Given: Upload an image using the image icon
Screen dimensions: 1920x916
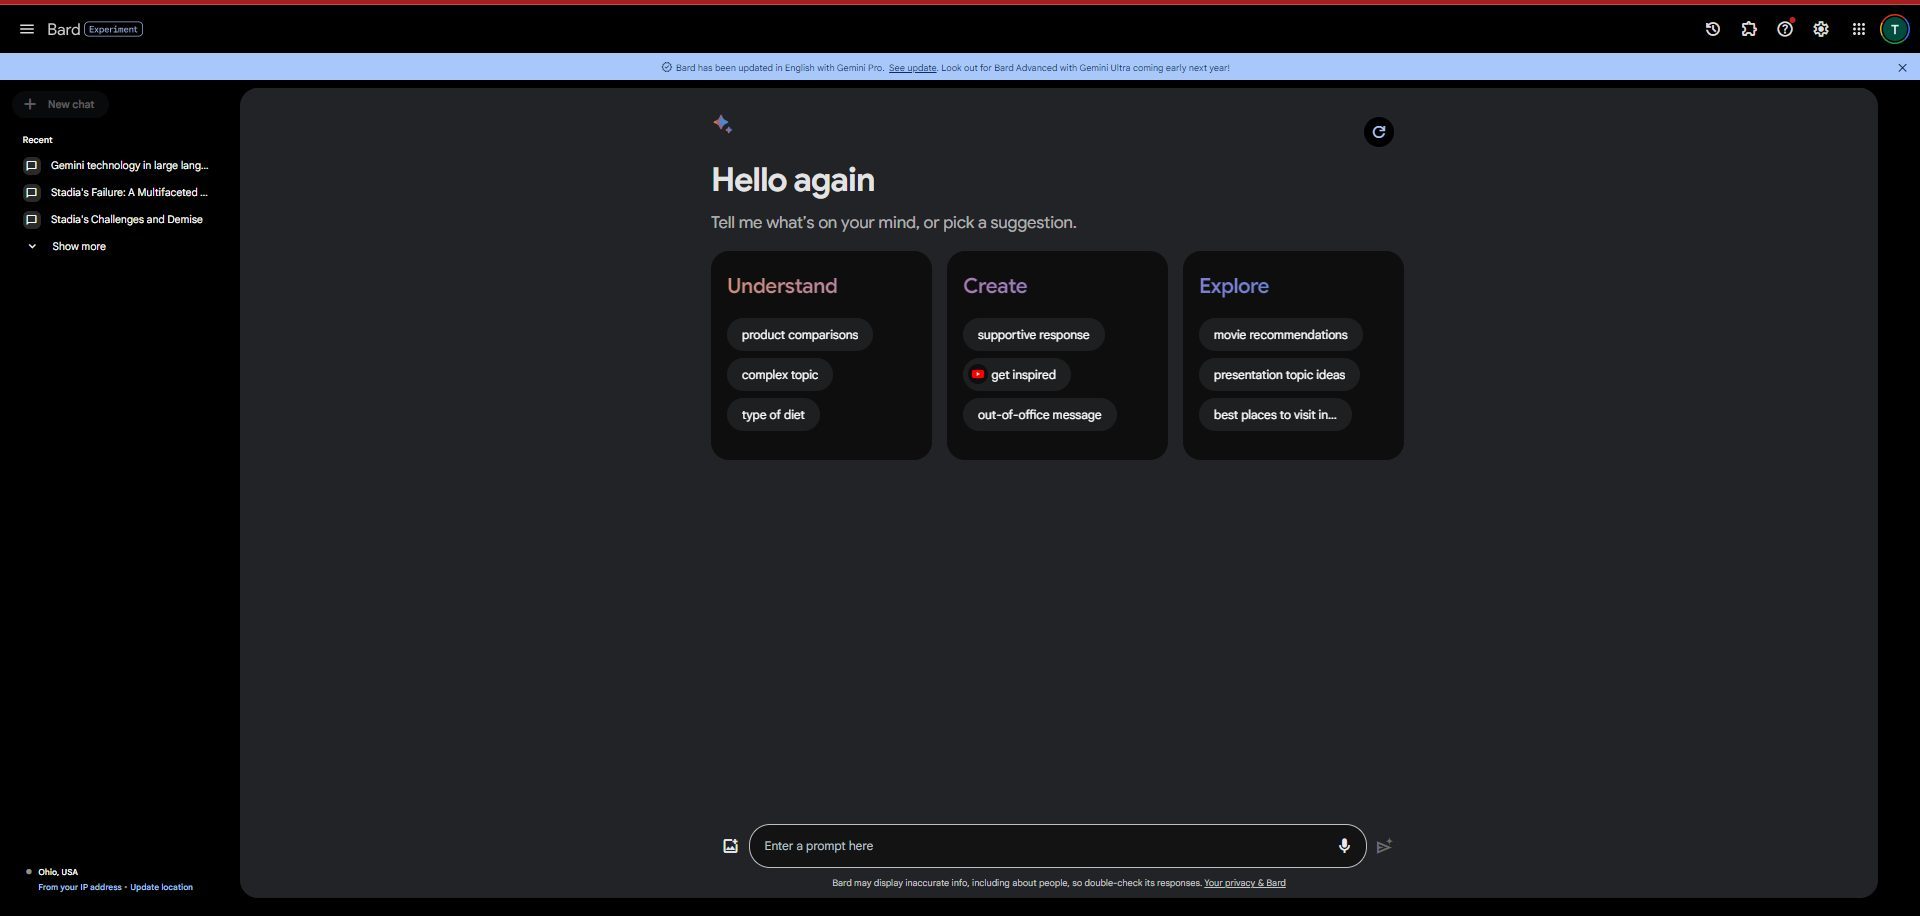Looking at the screenshot, I should point(730,846).
